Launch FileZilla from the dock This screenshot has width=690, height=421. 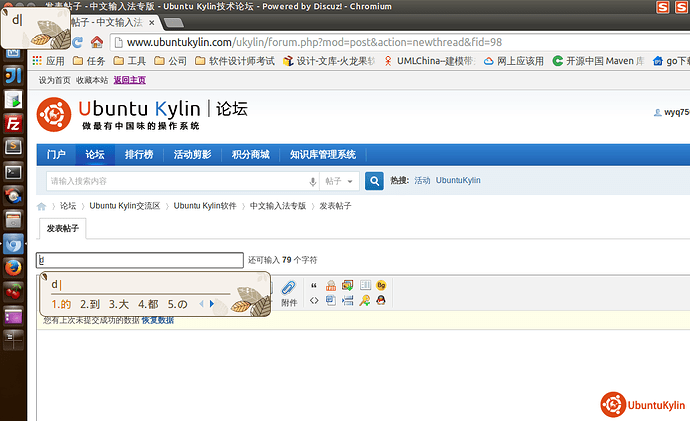pos(13,124)
